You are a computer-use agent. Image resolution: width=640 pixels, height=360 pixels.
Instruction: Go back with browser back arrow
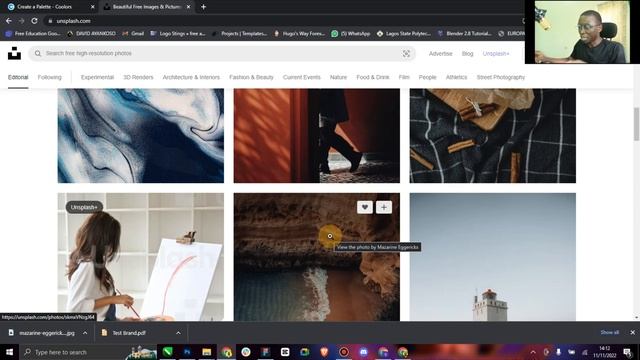9,21
